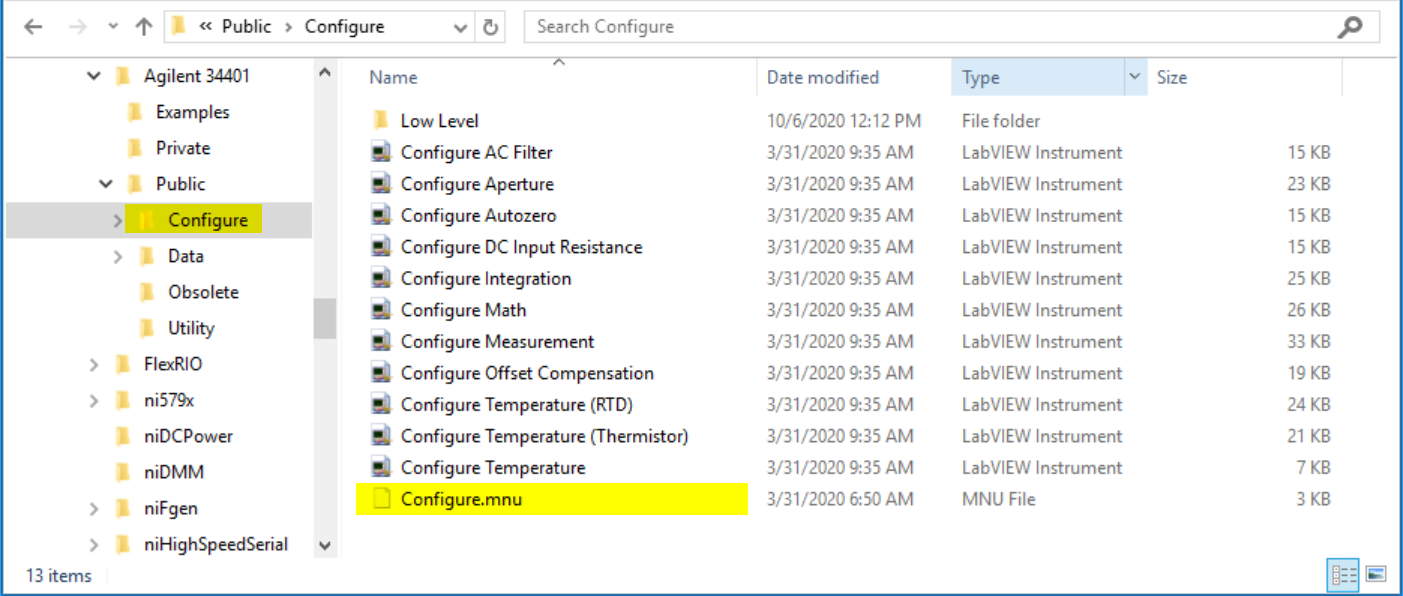Select Public in the address breadcrumb
The width and height of the screenshot is (1403, 596).
[246, 27]
